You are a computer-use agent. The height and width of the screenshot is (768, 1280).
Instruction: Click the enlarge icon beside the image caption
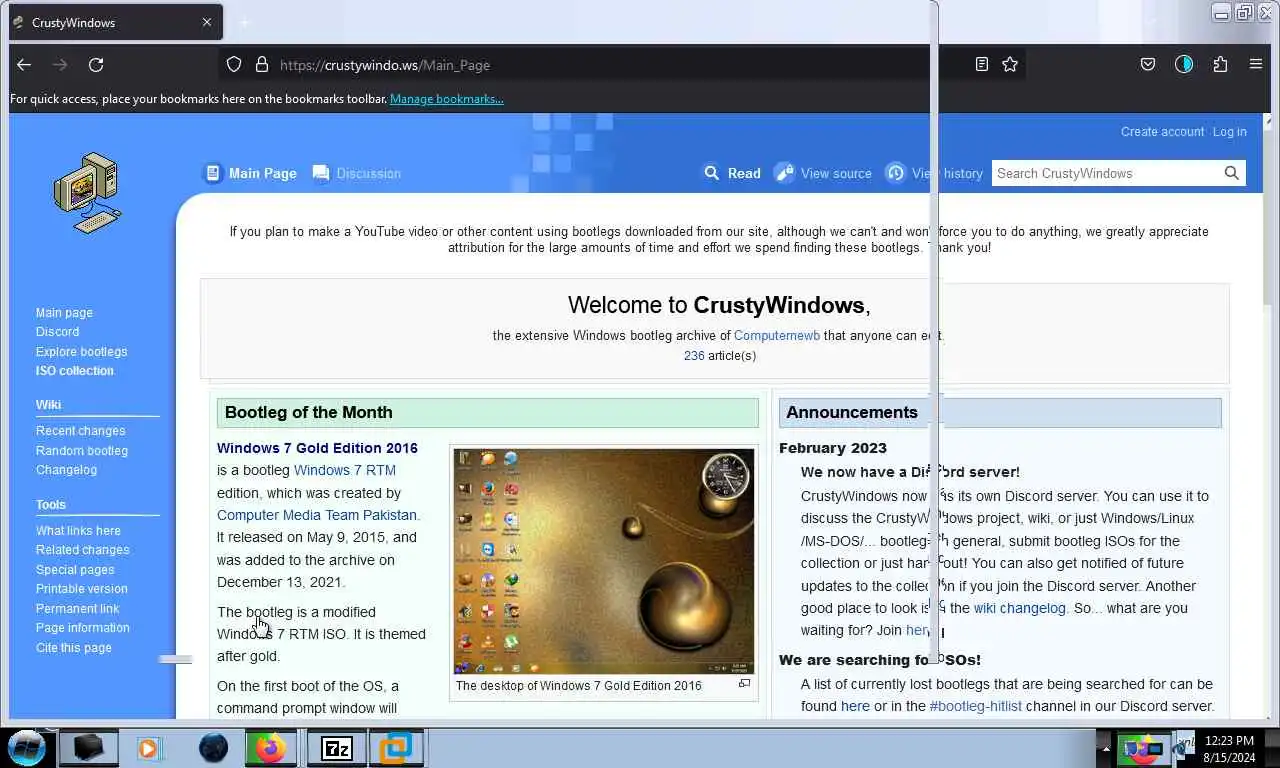(x=744, y=684)
